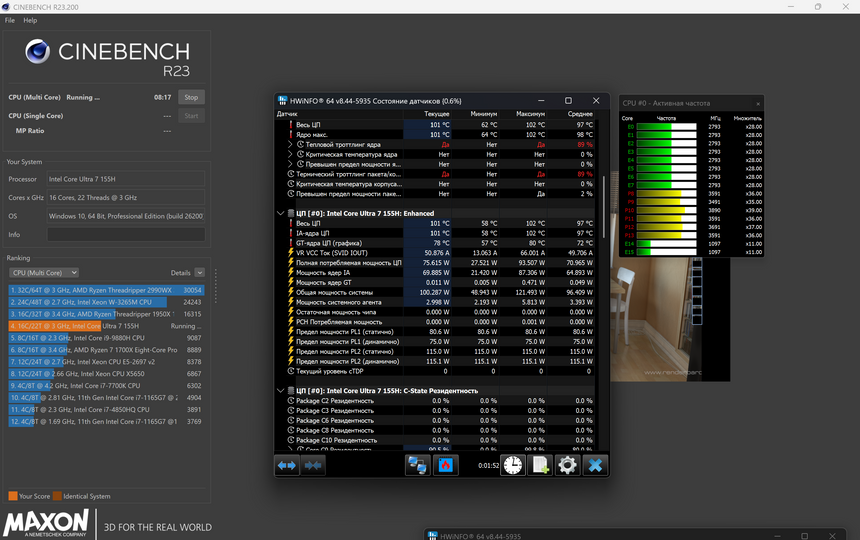Image resolution: width=860 pixels, height=540 pixels.
Task: Open HWiNFO sensor settings via the gear icon
Action: [567, 466]
